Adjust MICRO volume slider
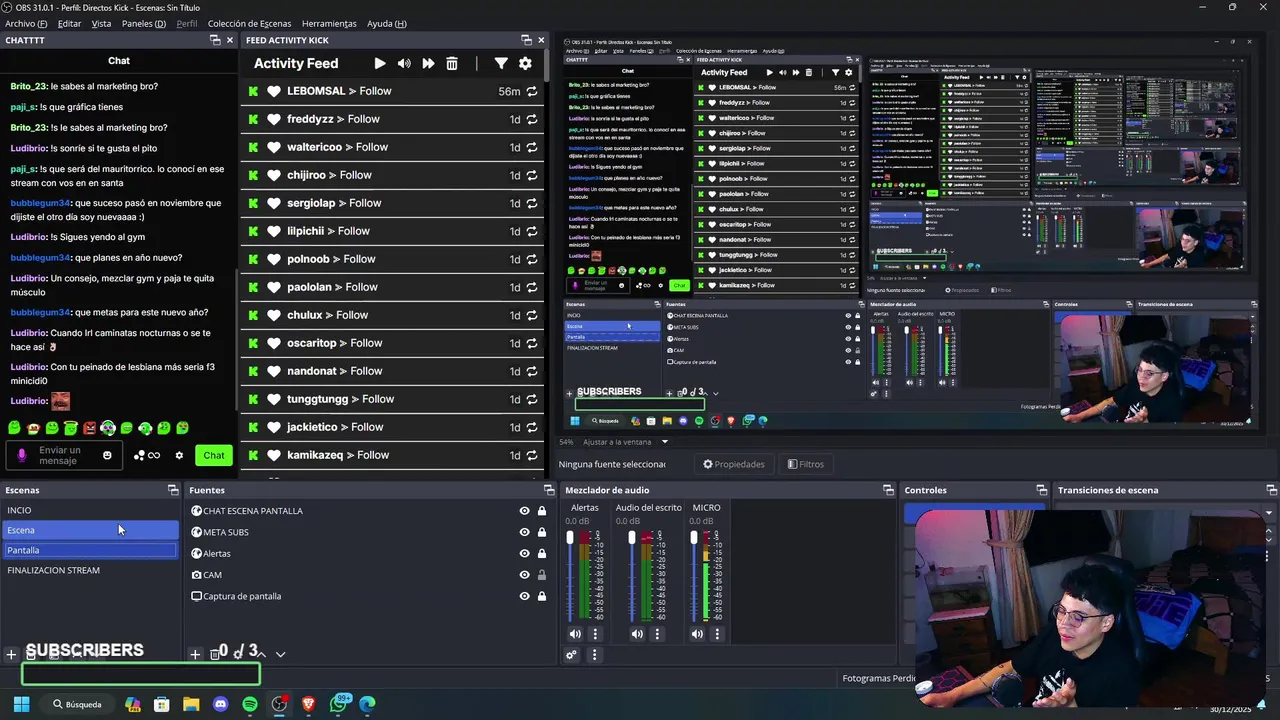1280x720 pixels. pyautogui.click(x=694, y=575)
